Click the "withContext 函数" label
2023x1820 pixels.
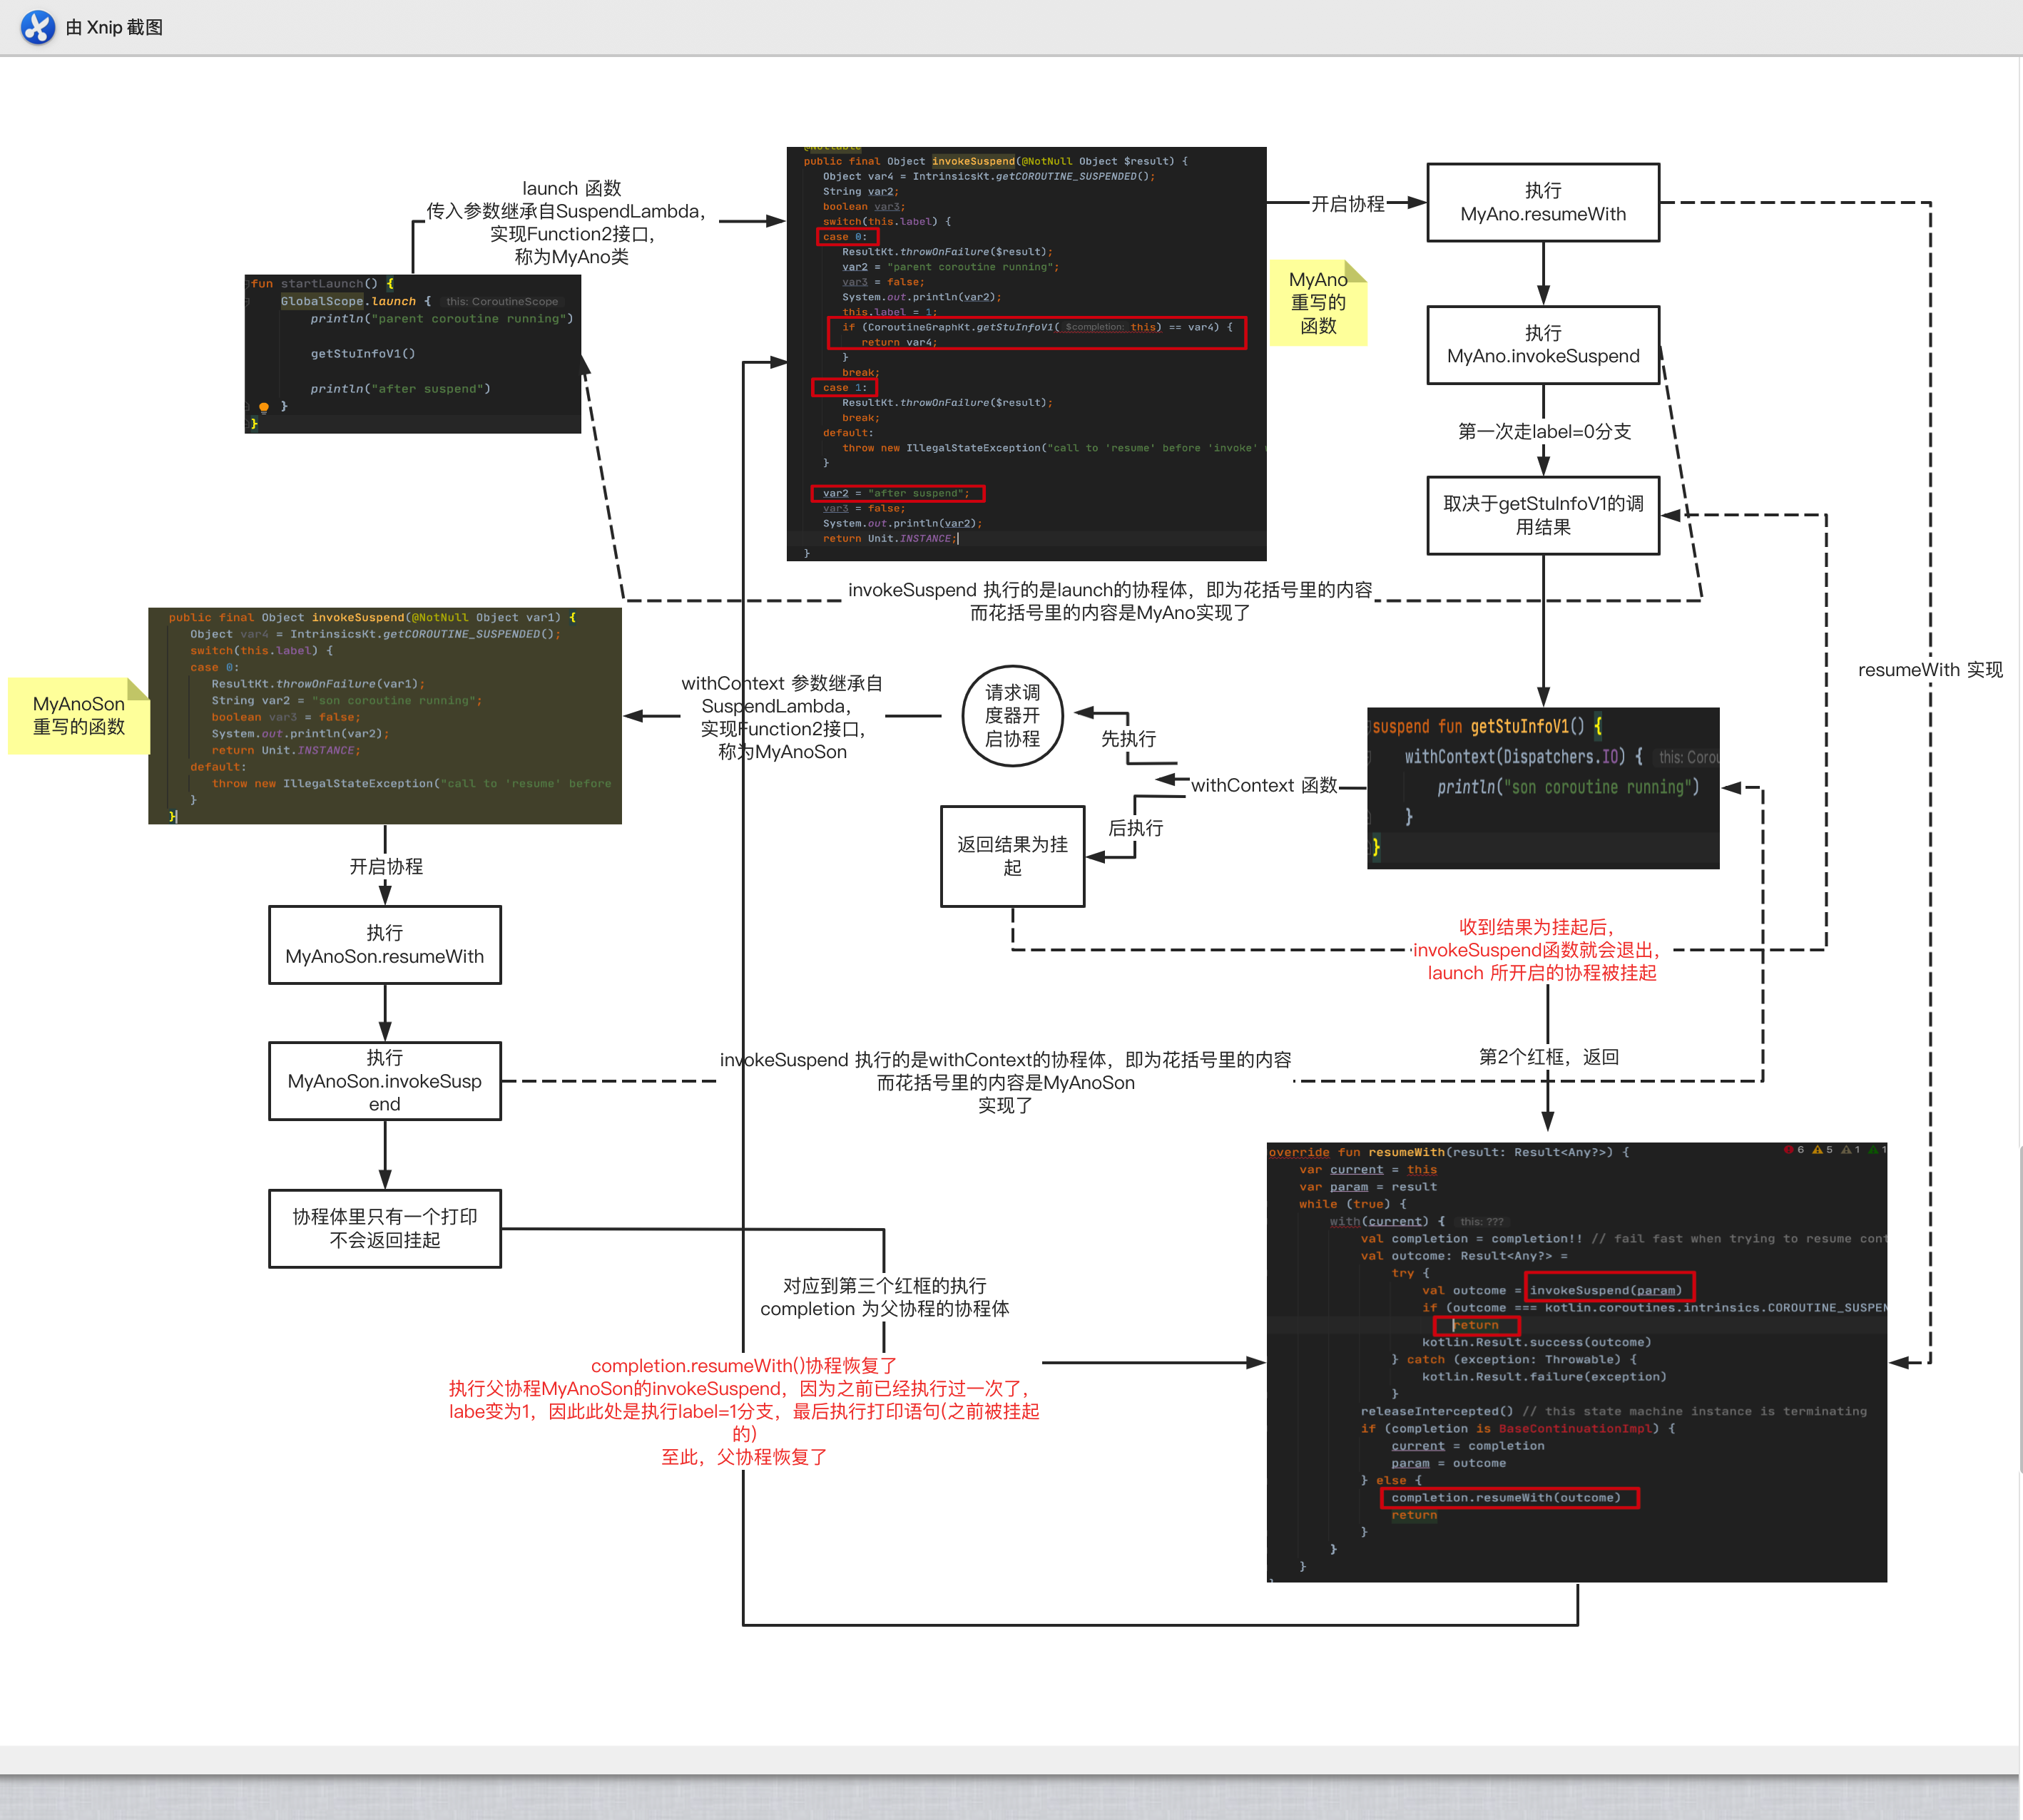point(1264,785)
